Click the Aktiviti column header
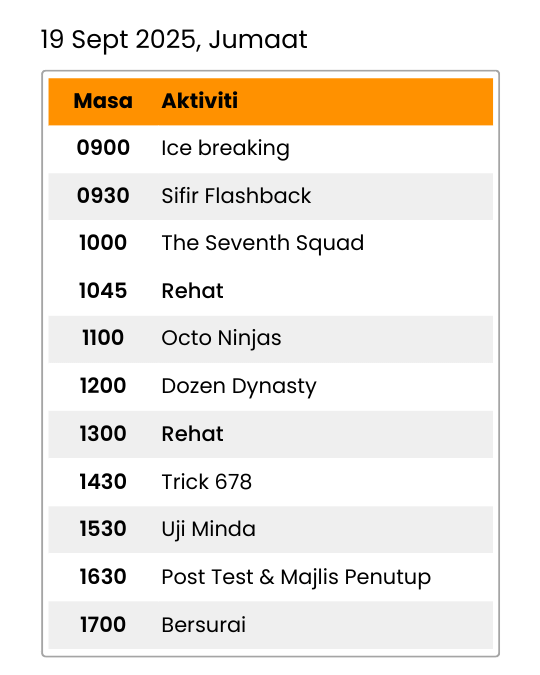 [199, 101]
